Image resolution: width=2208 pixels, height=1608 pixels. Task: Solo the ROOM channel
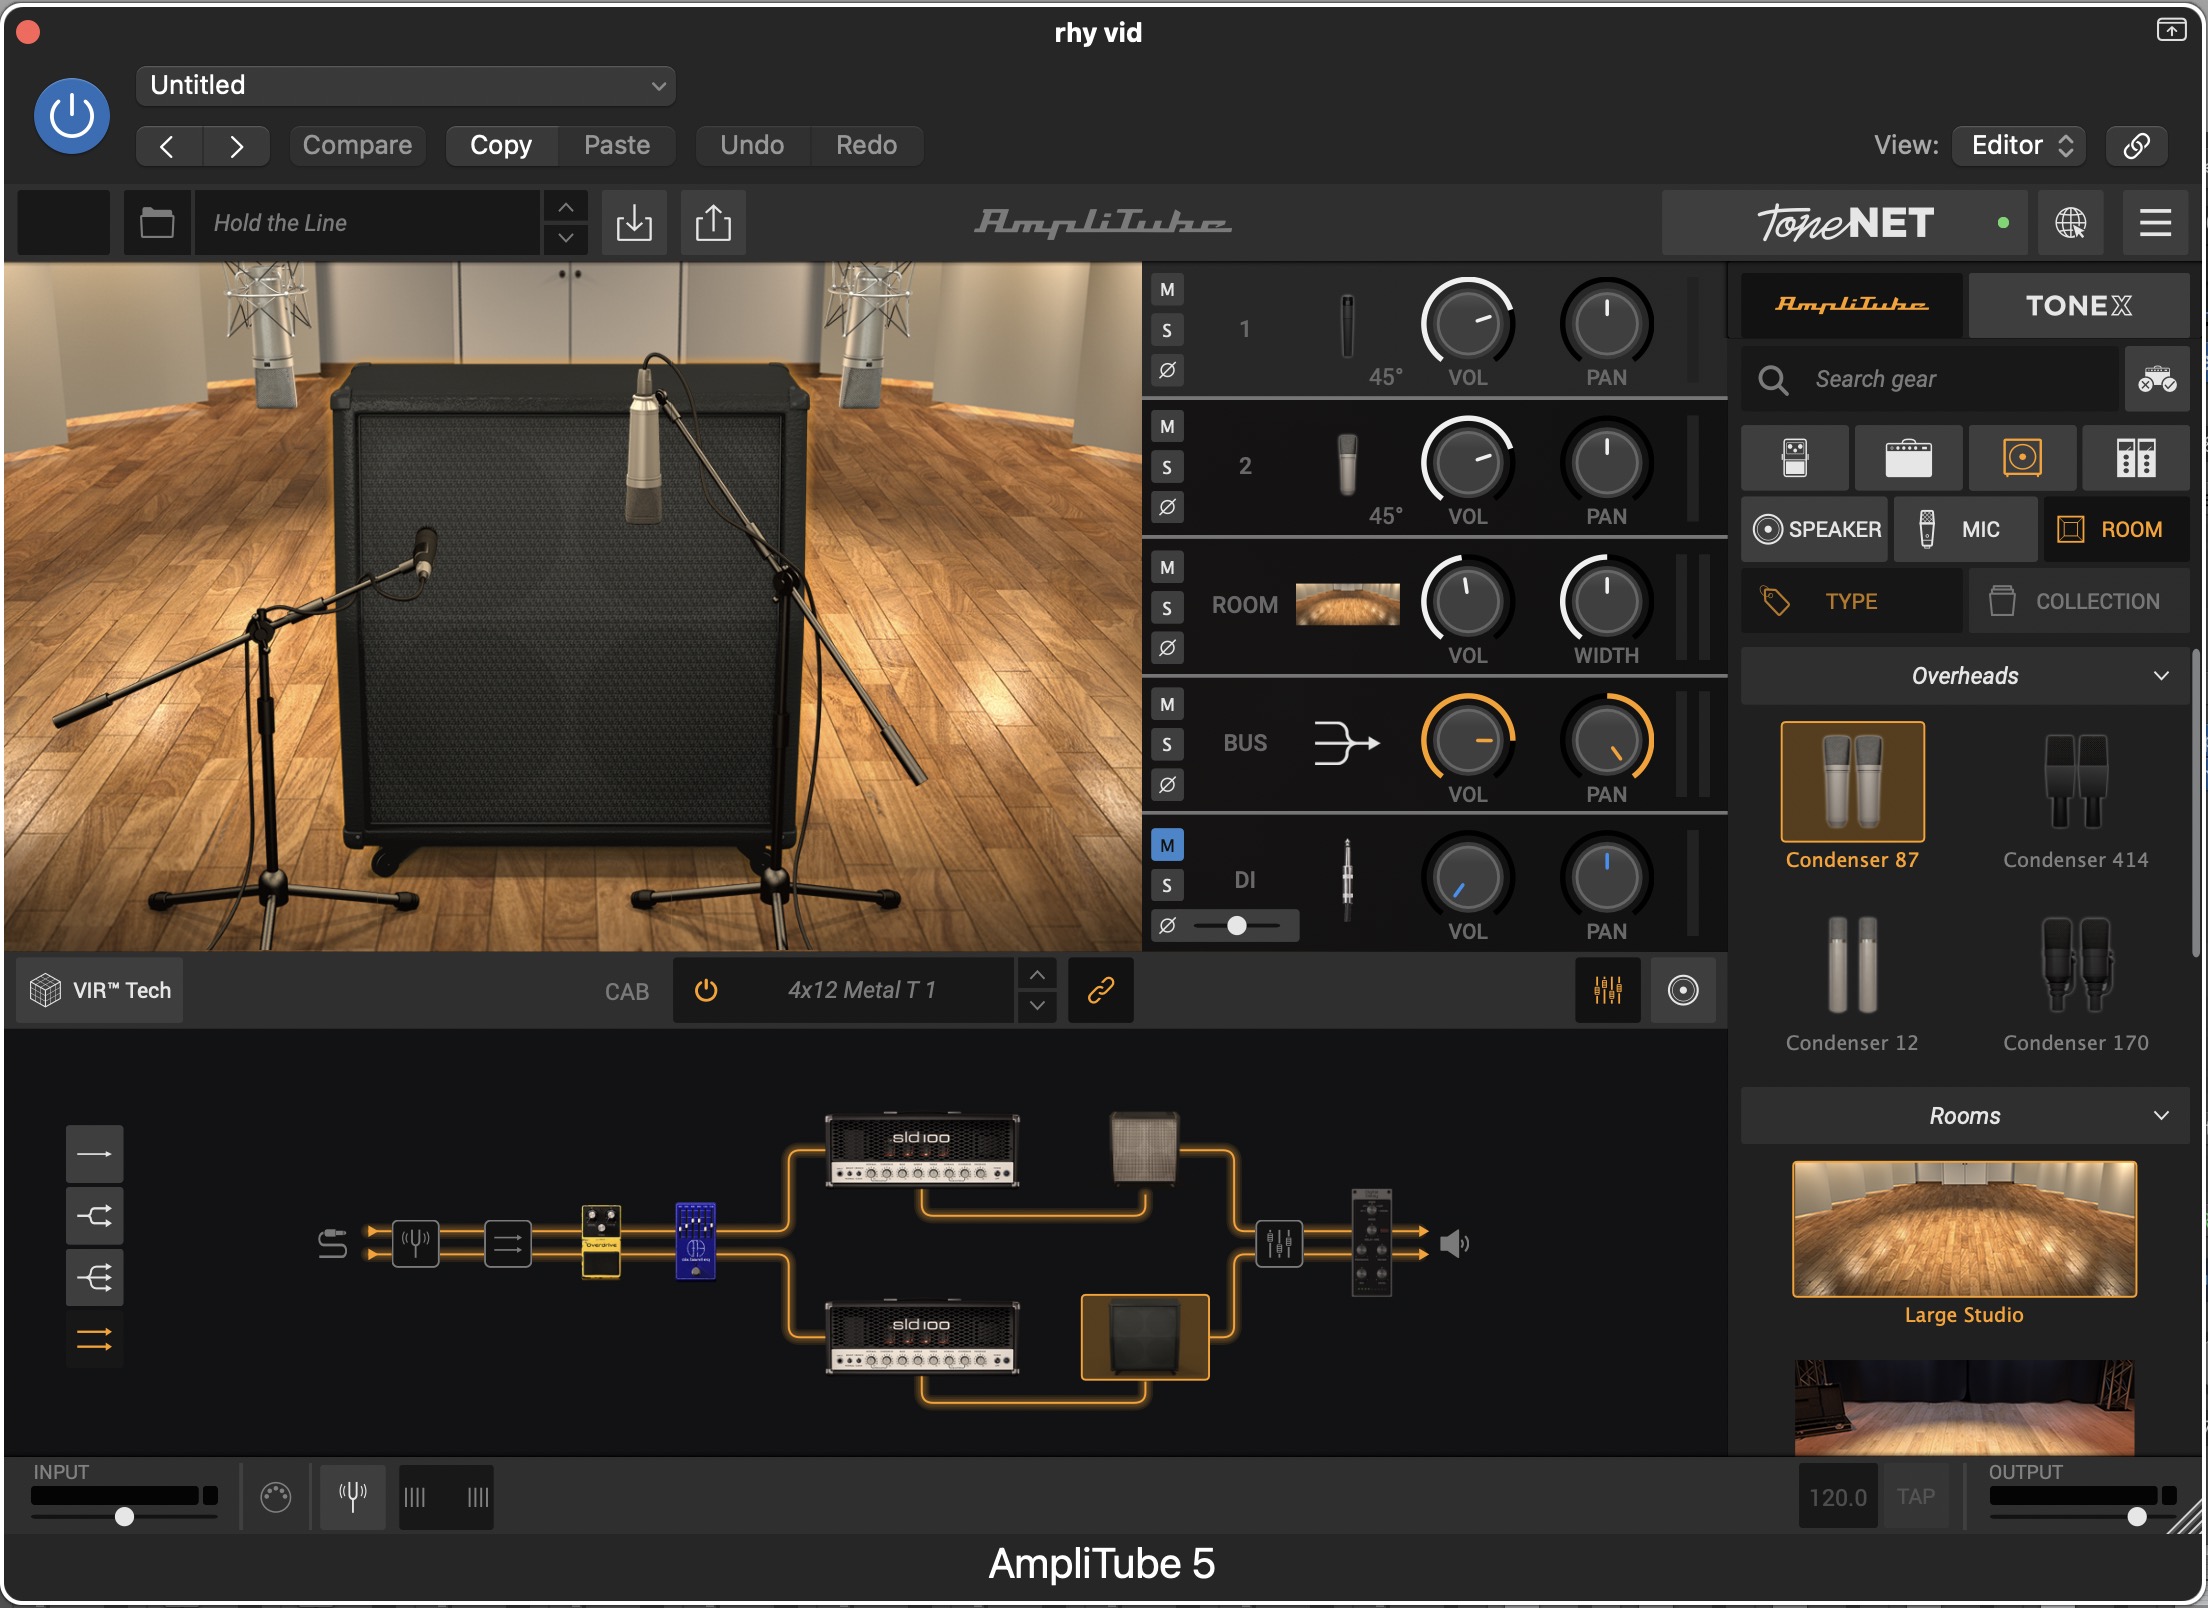(x=1167, y=607)
